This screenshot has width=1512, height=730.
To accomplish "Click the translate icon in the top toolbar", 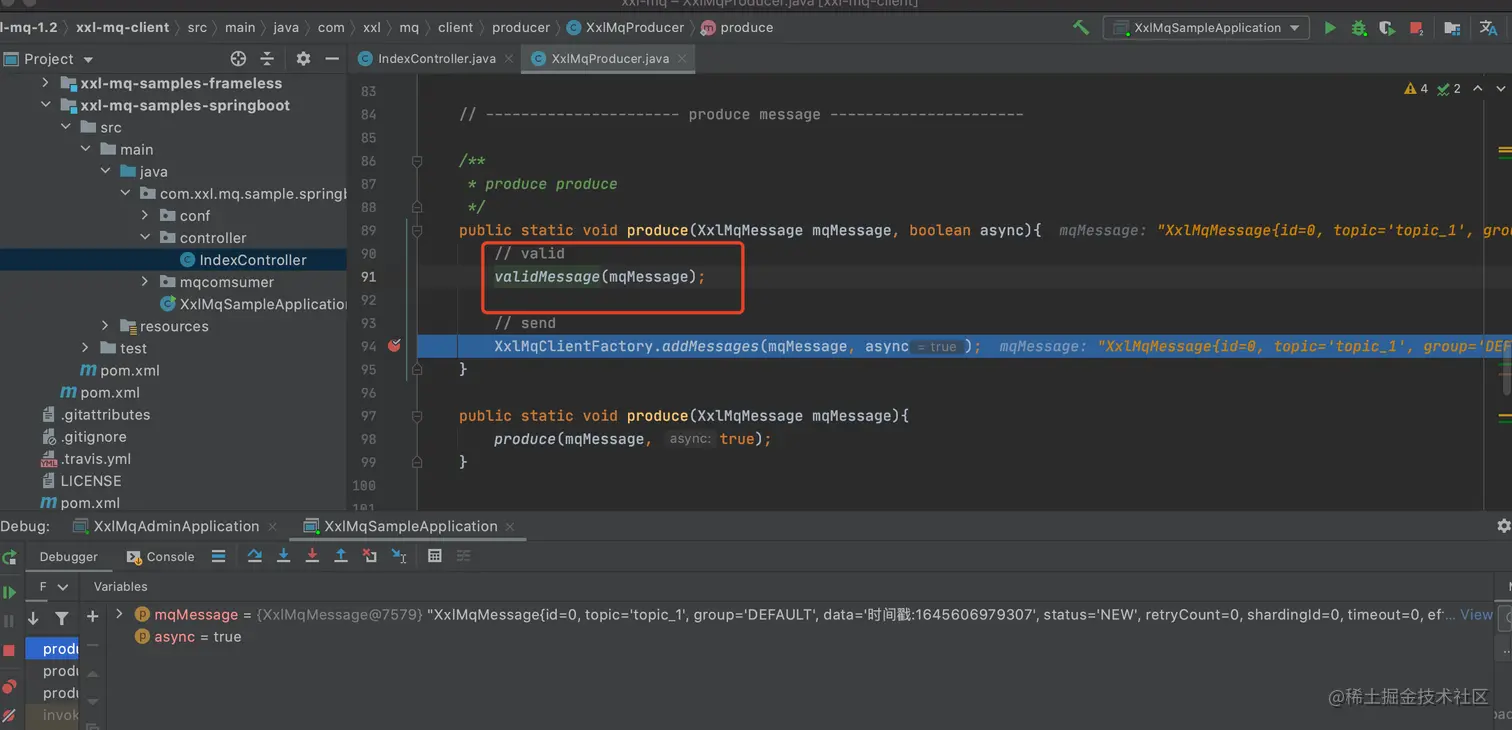I will tap(1487, 28).
